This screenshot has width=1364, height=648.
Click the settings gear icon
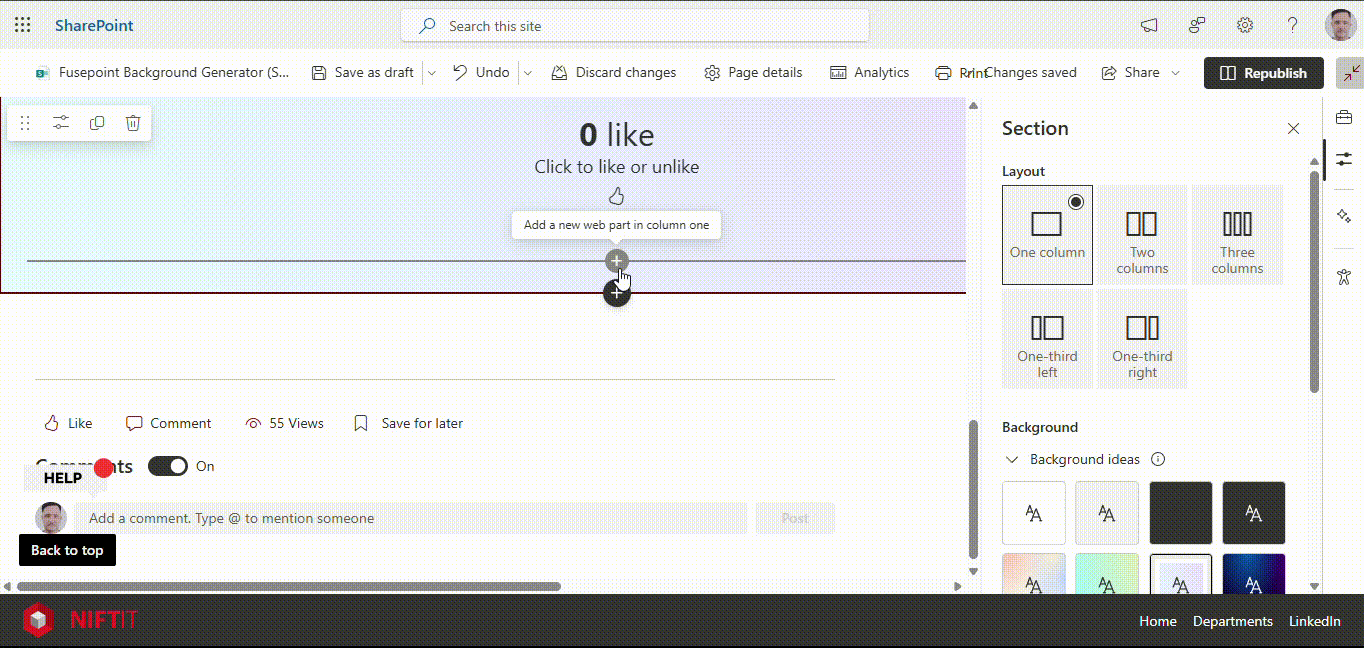pos(1245,26)
